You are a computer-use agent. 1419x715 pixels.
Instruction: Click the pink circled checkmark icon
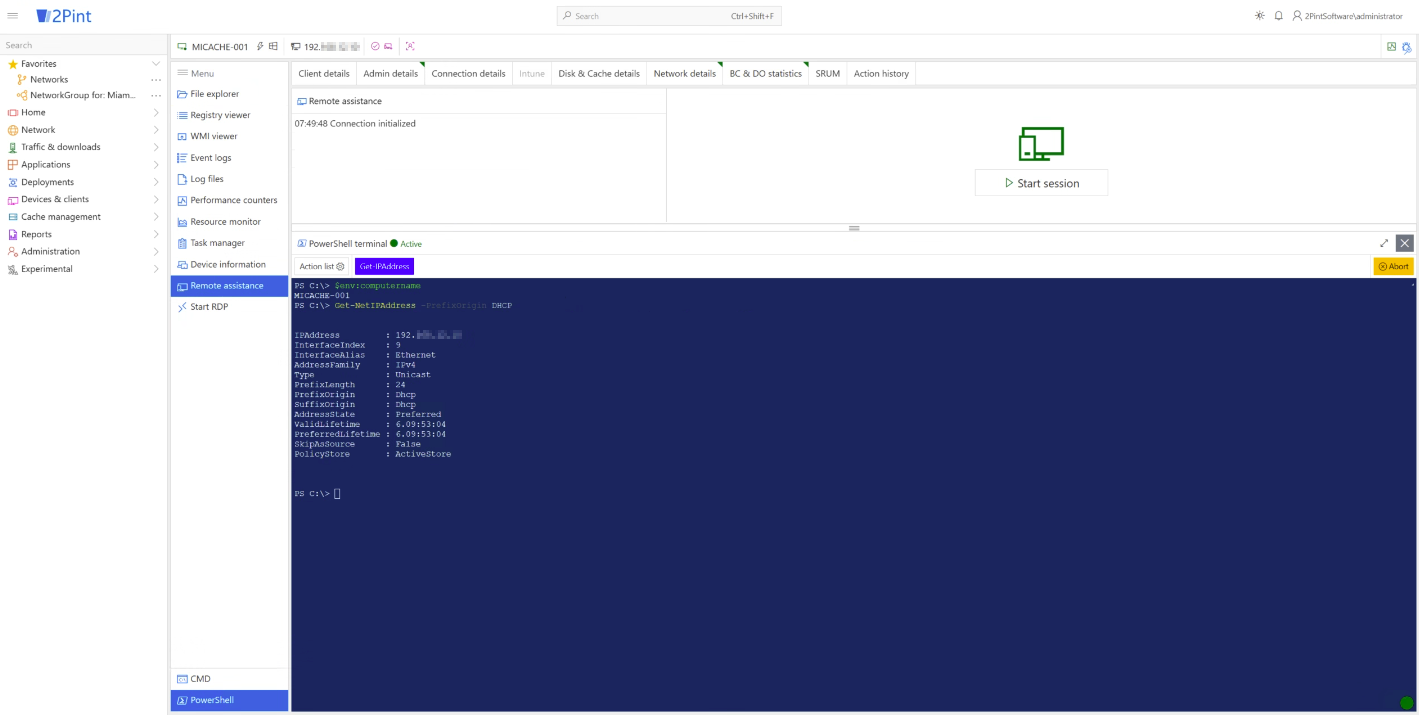click(x=375, y=46)
